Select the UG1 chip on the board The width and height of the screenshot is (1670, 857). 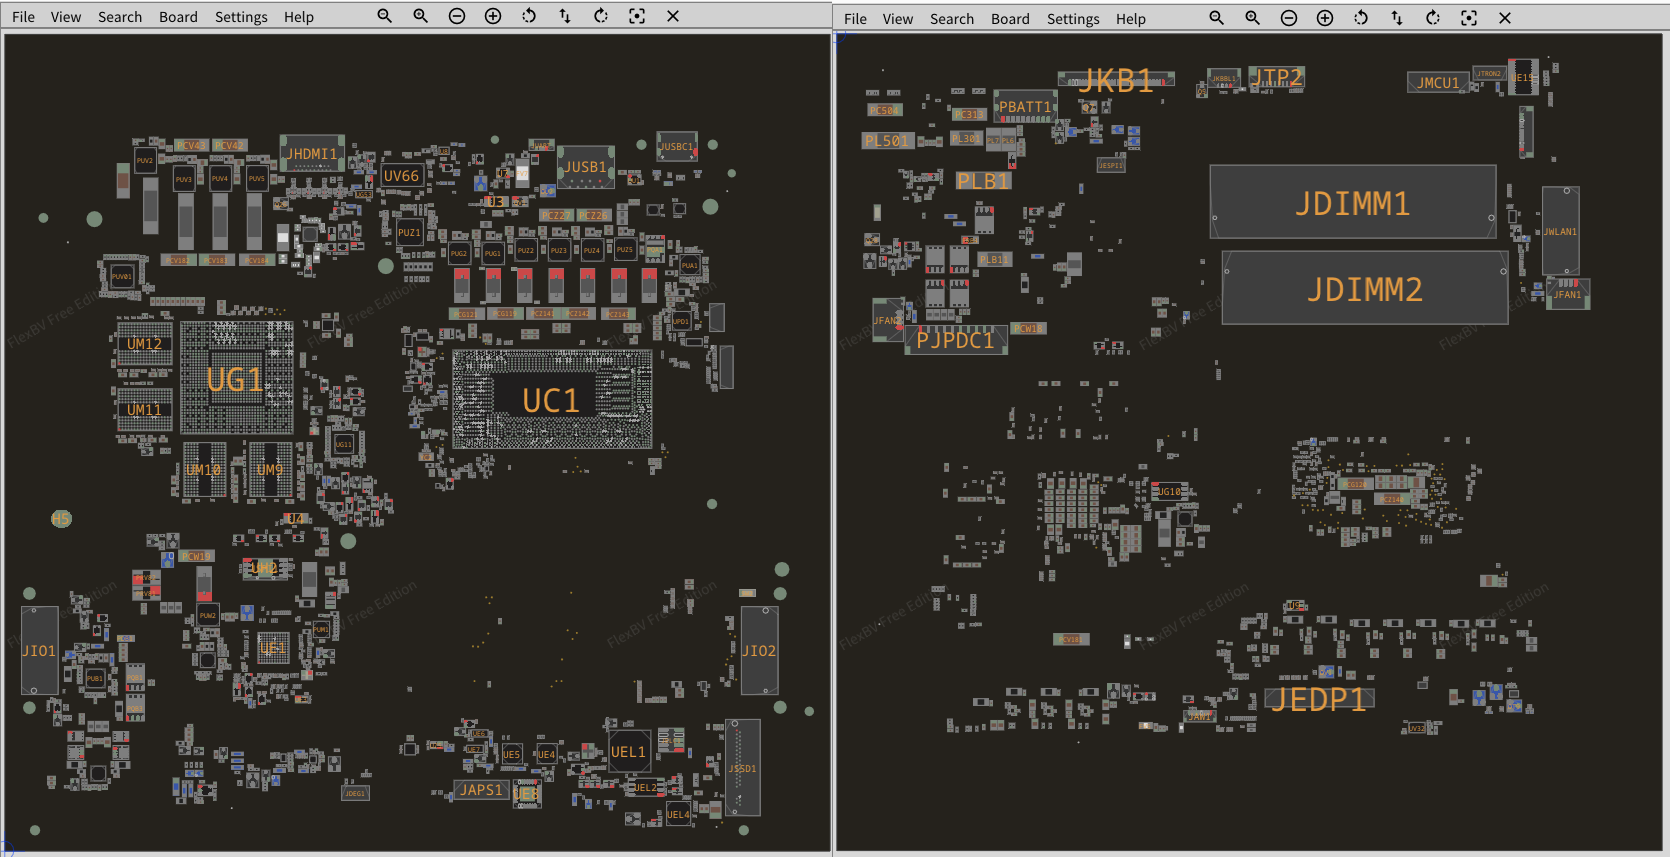(x=235, y=379)
